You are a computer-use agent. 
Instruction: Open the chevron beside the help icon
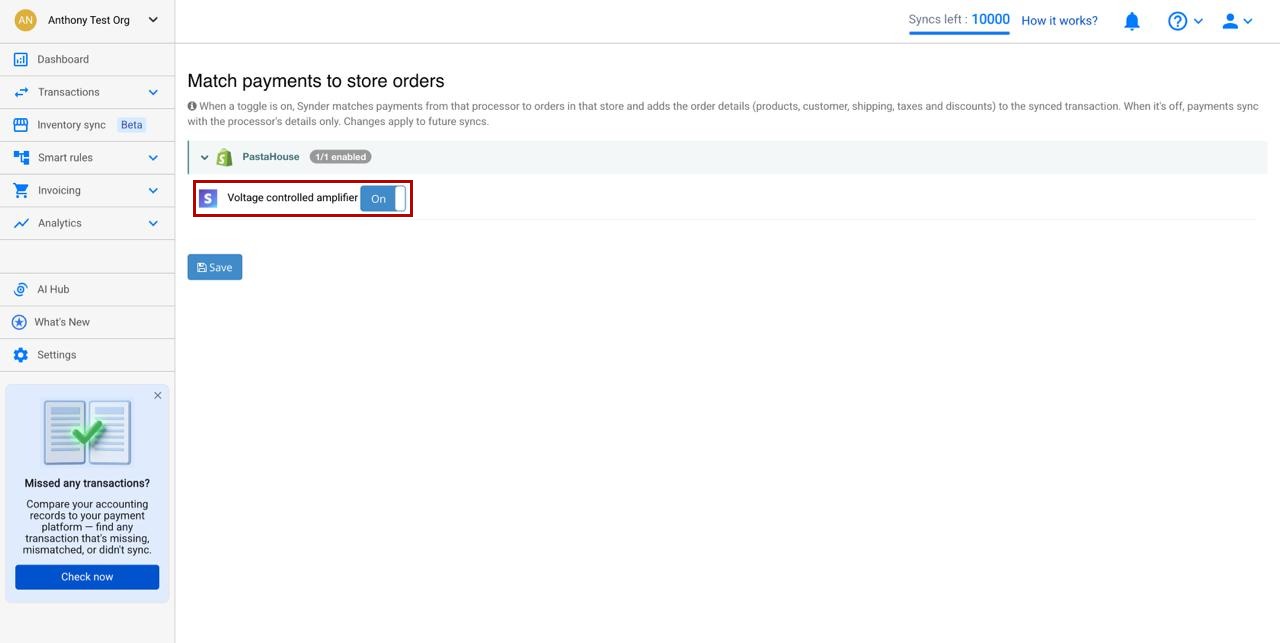click(1198, 21)
